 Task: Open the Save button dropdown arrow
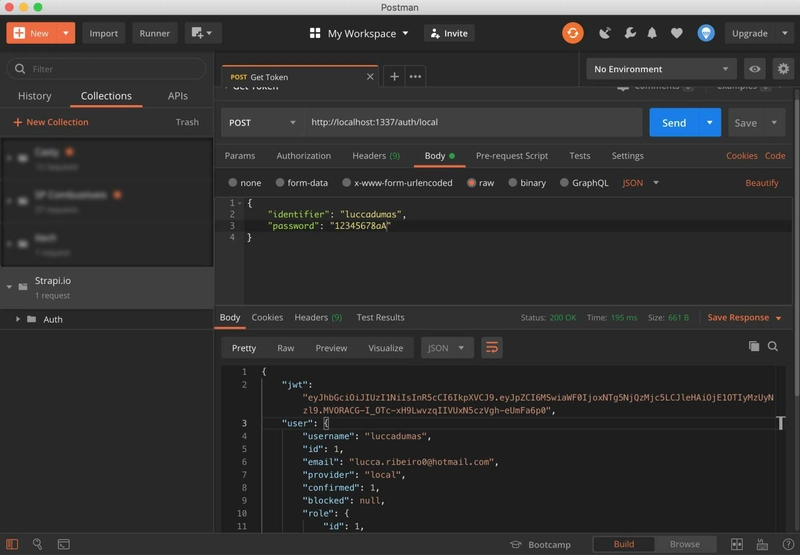click(774, 122)
